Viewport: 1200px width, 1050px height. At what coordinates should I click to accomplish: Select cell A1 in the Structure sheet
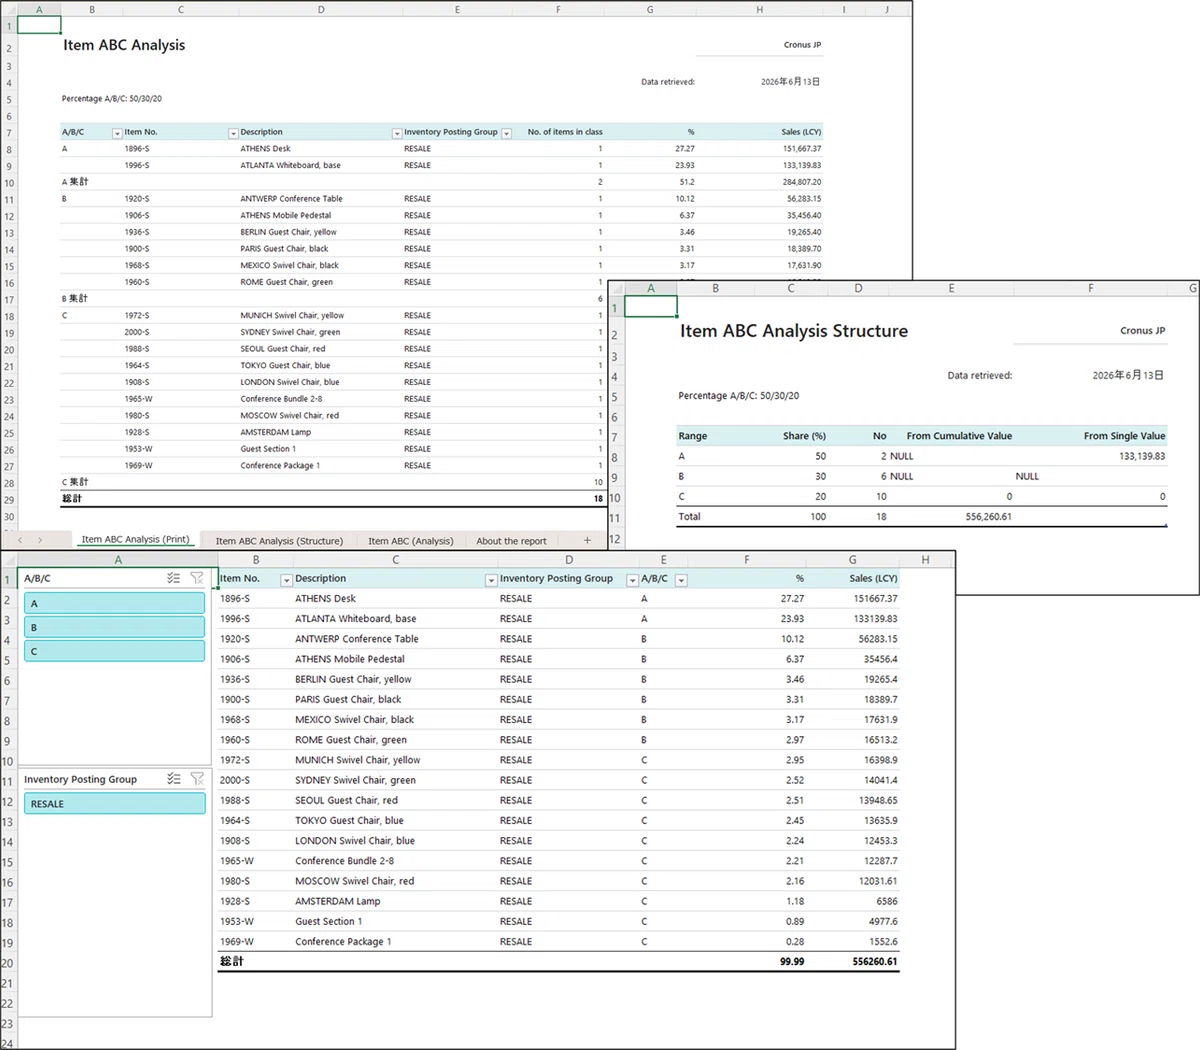pyautogui.click(x=651, y=307)
